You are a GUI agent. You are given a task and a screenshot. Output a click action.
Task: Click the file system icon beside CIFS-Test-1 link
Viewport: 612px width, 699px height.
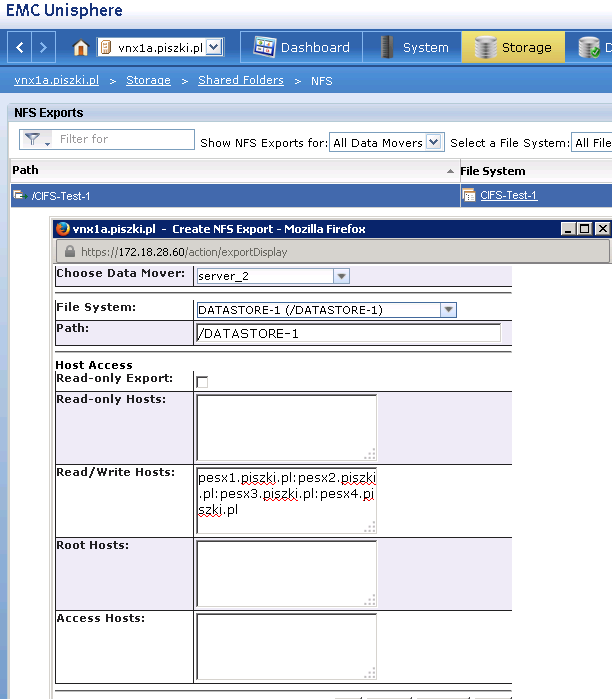(x=469, y=195)
